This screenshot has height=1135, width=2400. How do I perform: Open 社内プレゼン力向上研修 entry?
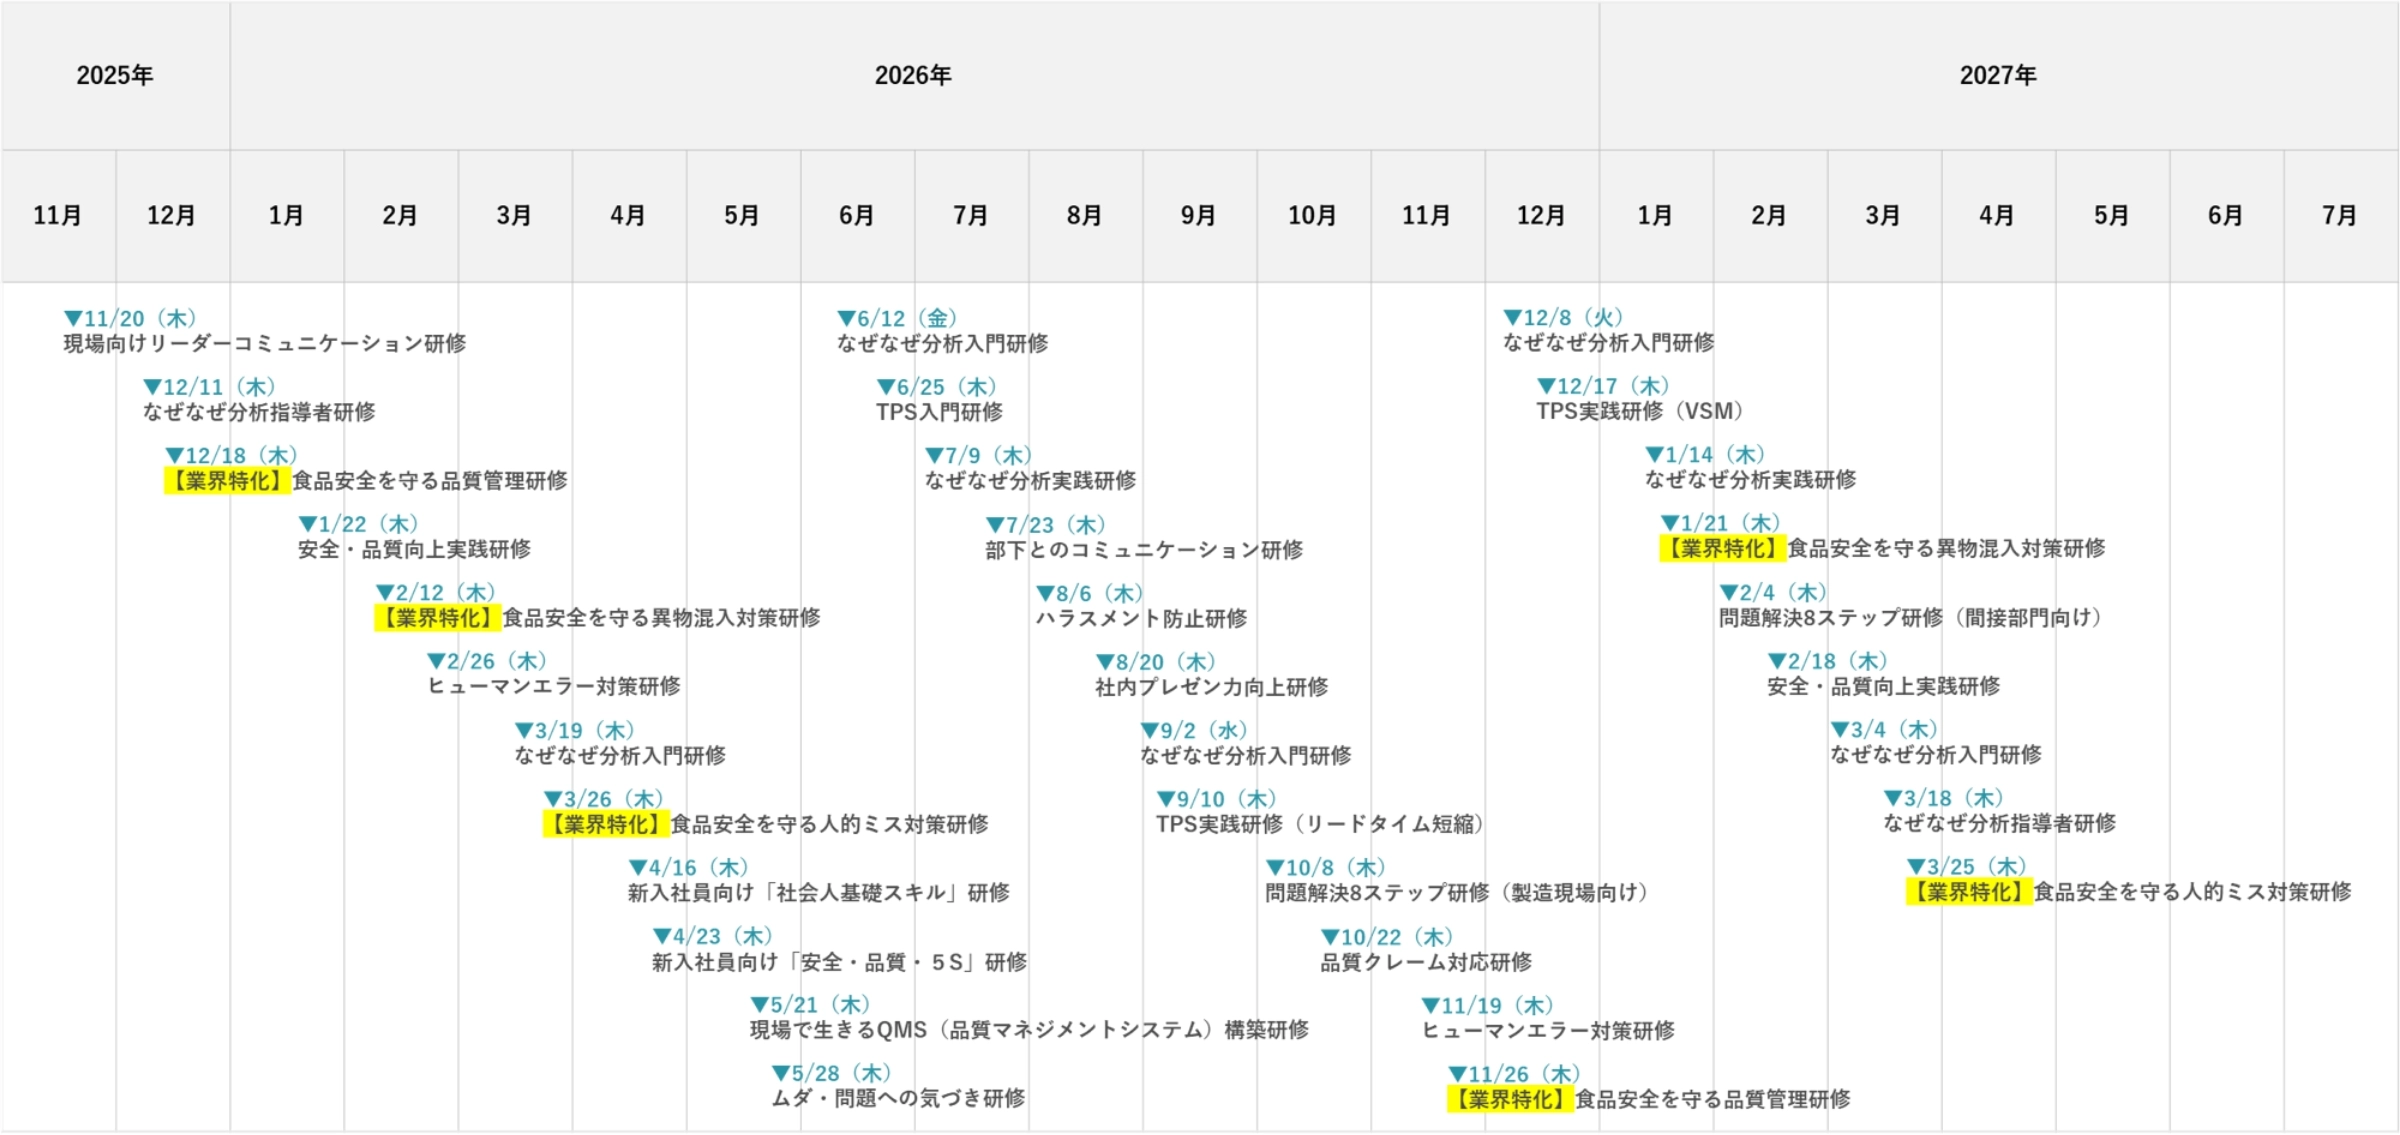pyautogui.click(x=1211, y=687)
